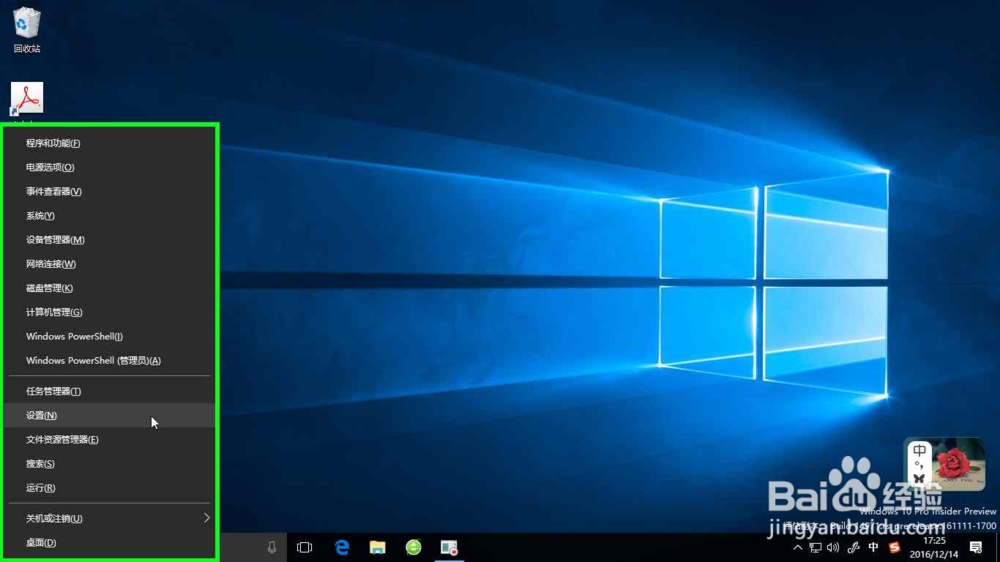Open 程序和功能(F) from the menu
The width and height of the screenshot is (1000, 562).
[109, 143]
